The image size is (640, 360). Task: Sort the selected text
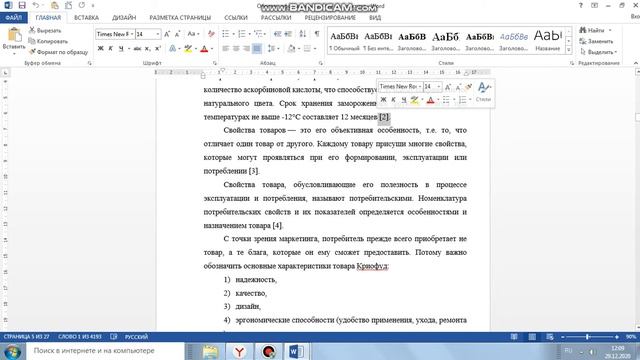click(x=303, y=34)
